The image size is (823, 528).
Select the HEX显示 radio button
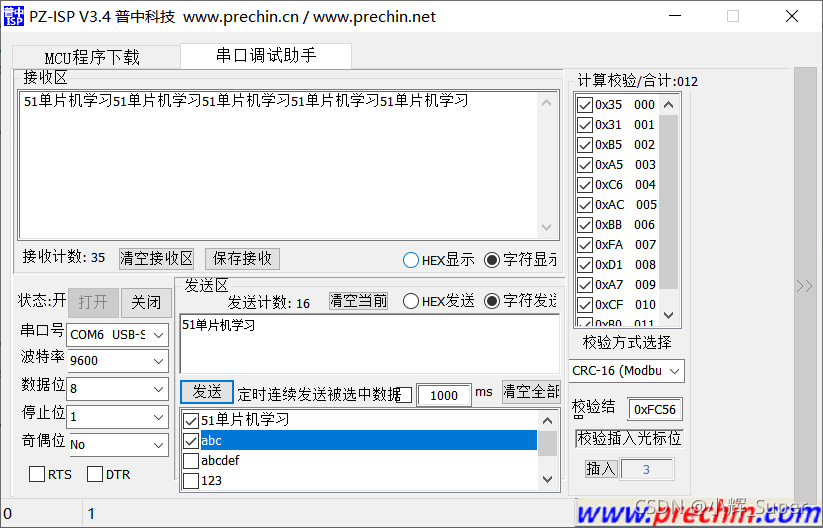tap(411, 260)
